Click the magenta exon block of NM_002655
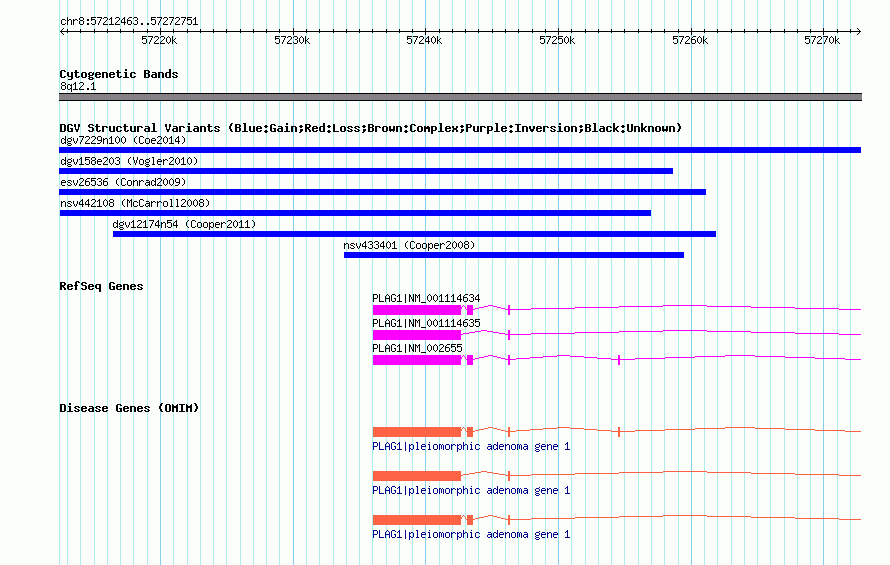This screenshot has width=890, height=565. [417, 359]
